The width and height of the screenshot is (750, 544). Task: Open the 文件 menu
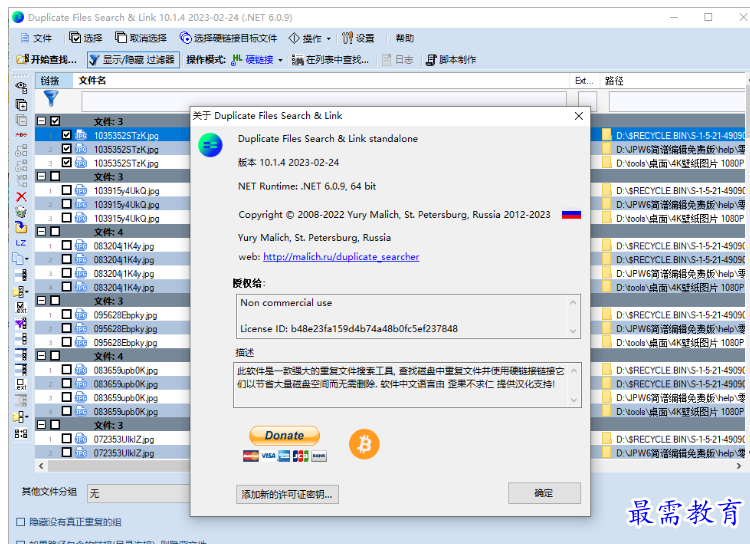point(36,38)
